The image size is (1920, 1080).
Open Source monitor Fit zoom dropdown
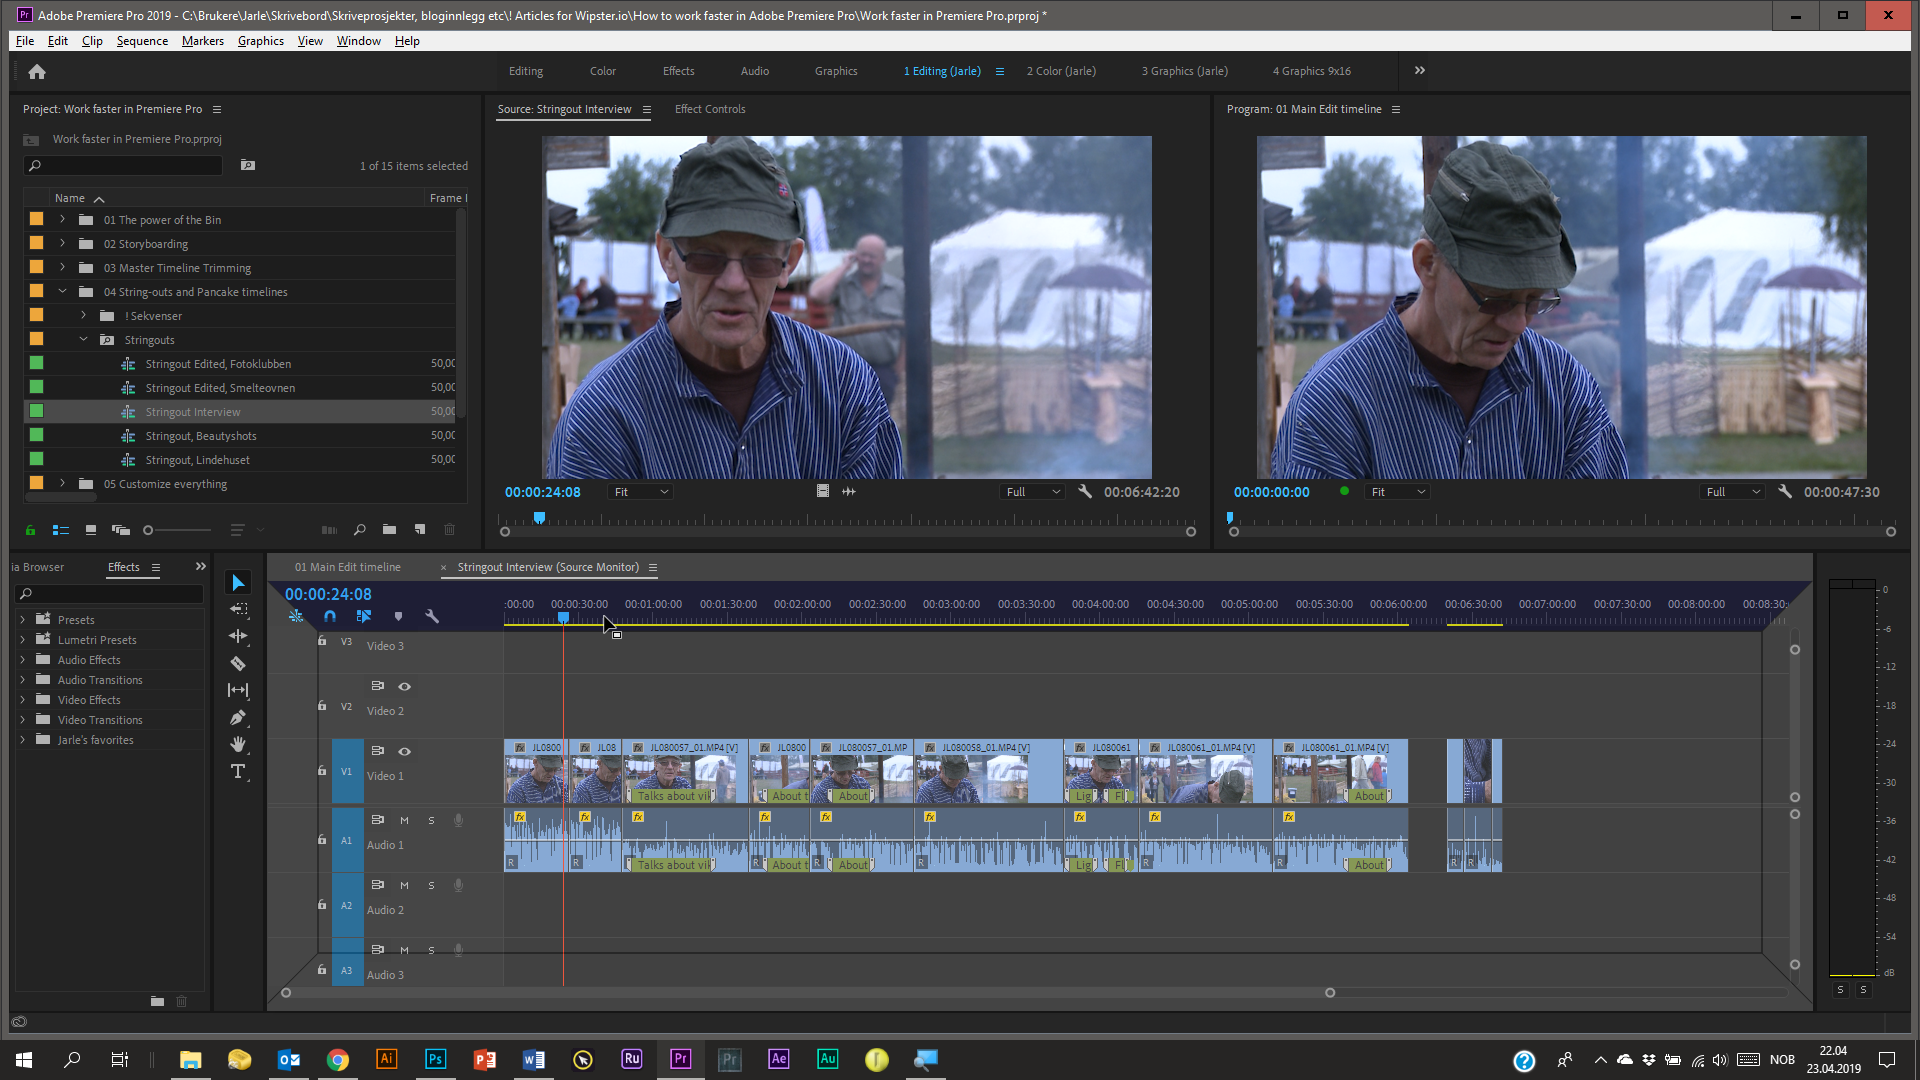[641, 492]
